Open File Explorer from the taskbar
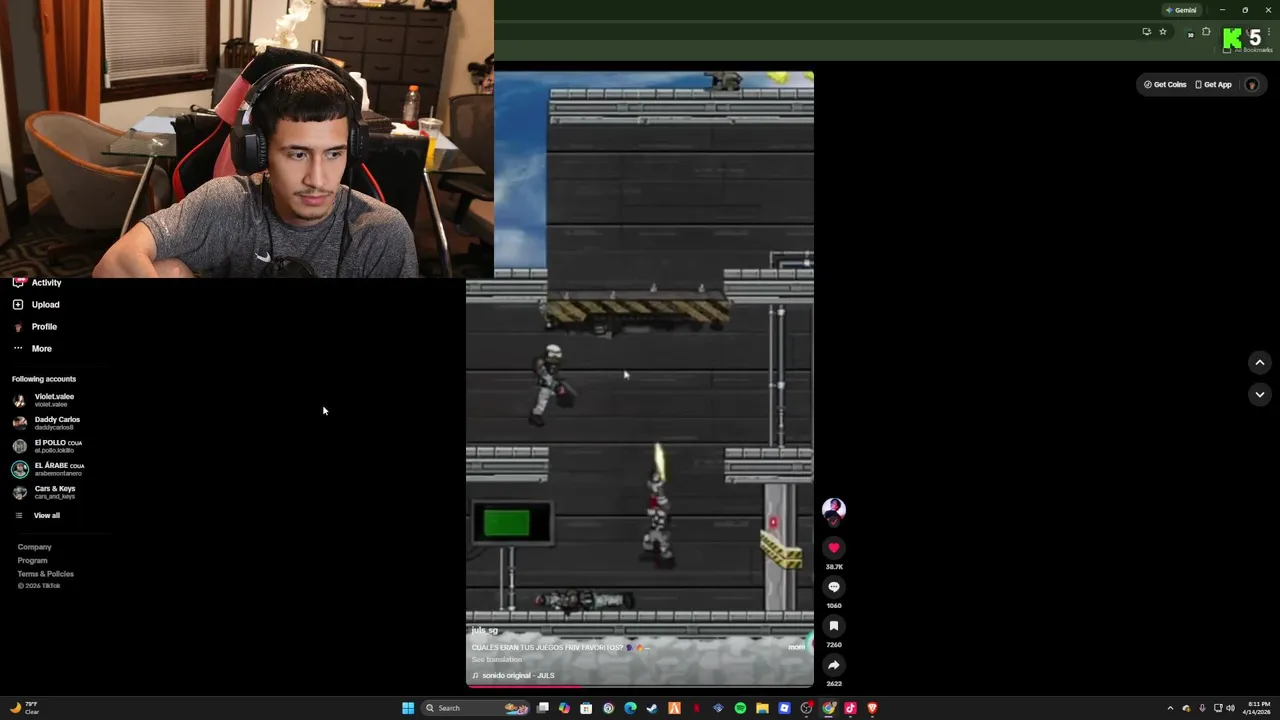The width and height of the screenshot is (1280, 720). point(762,708)
